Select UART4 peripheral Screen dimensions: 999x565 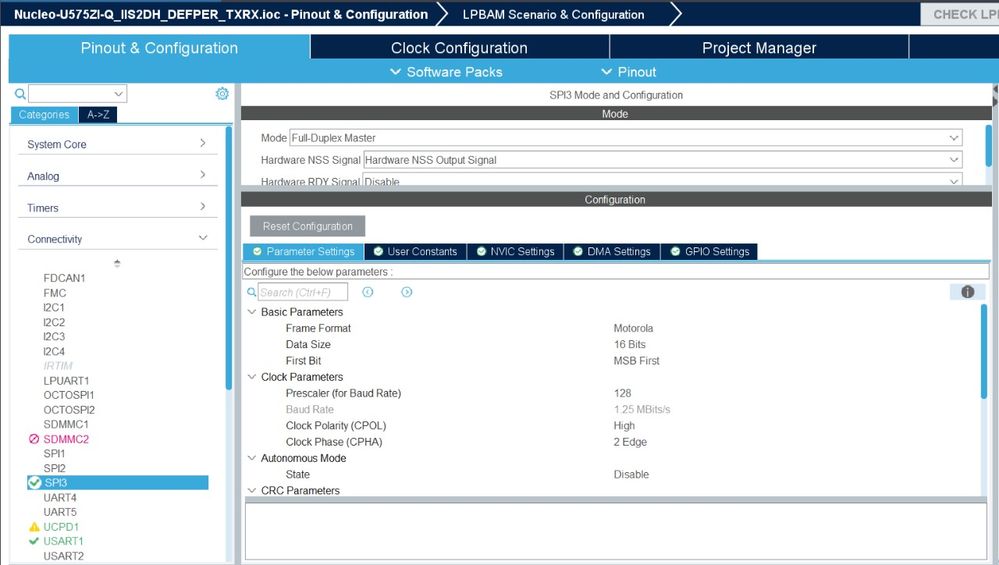click(x=60, y=497)
